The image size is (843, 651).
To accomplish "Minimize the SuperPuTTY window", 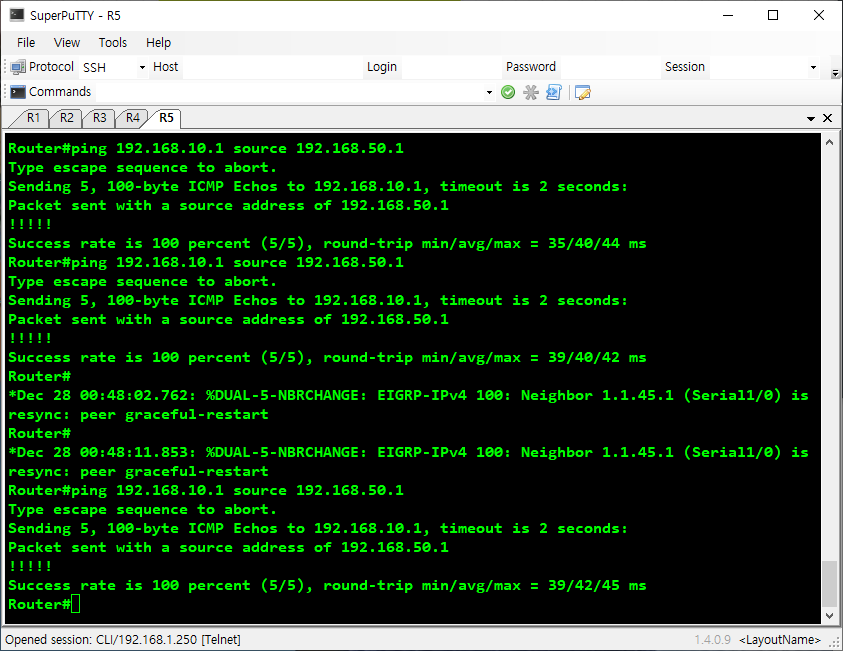I will coord(728,15).
